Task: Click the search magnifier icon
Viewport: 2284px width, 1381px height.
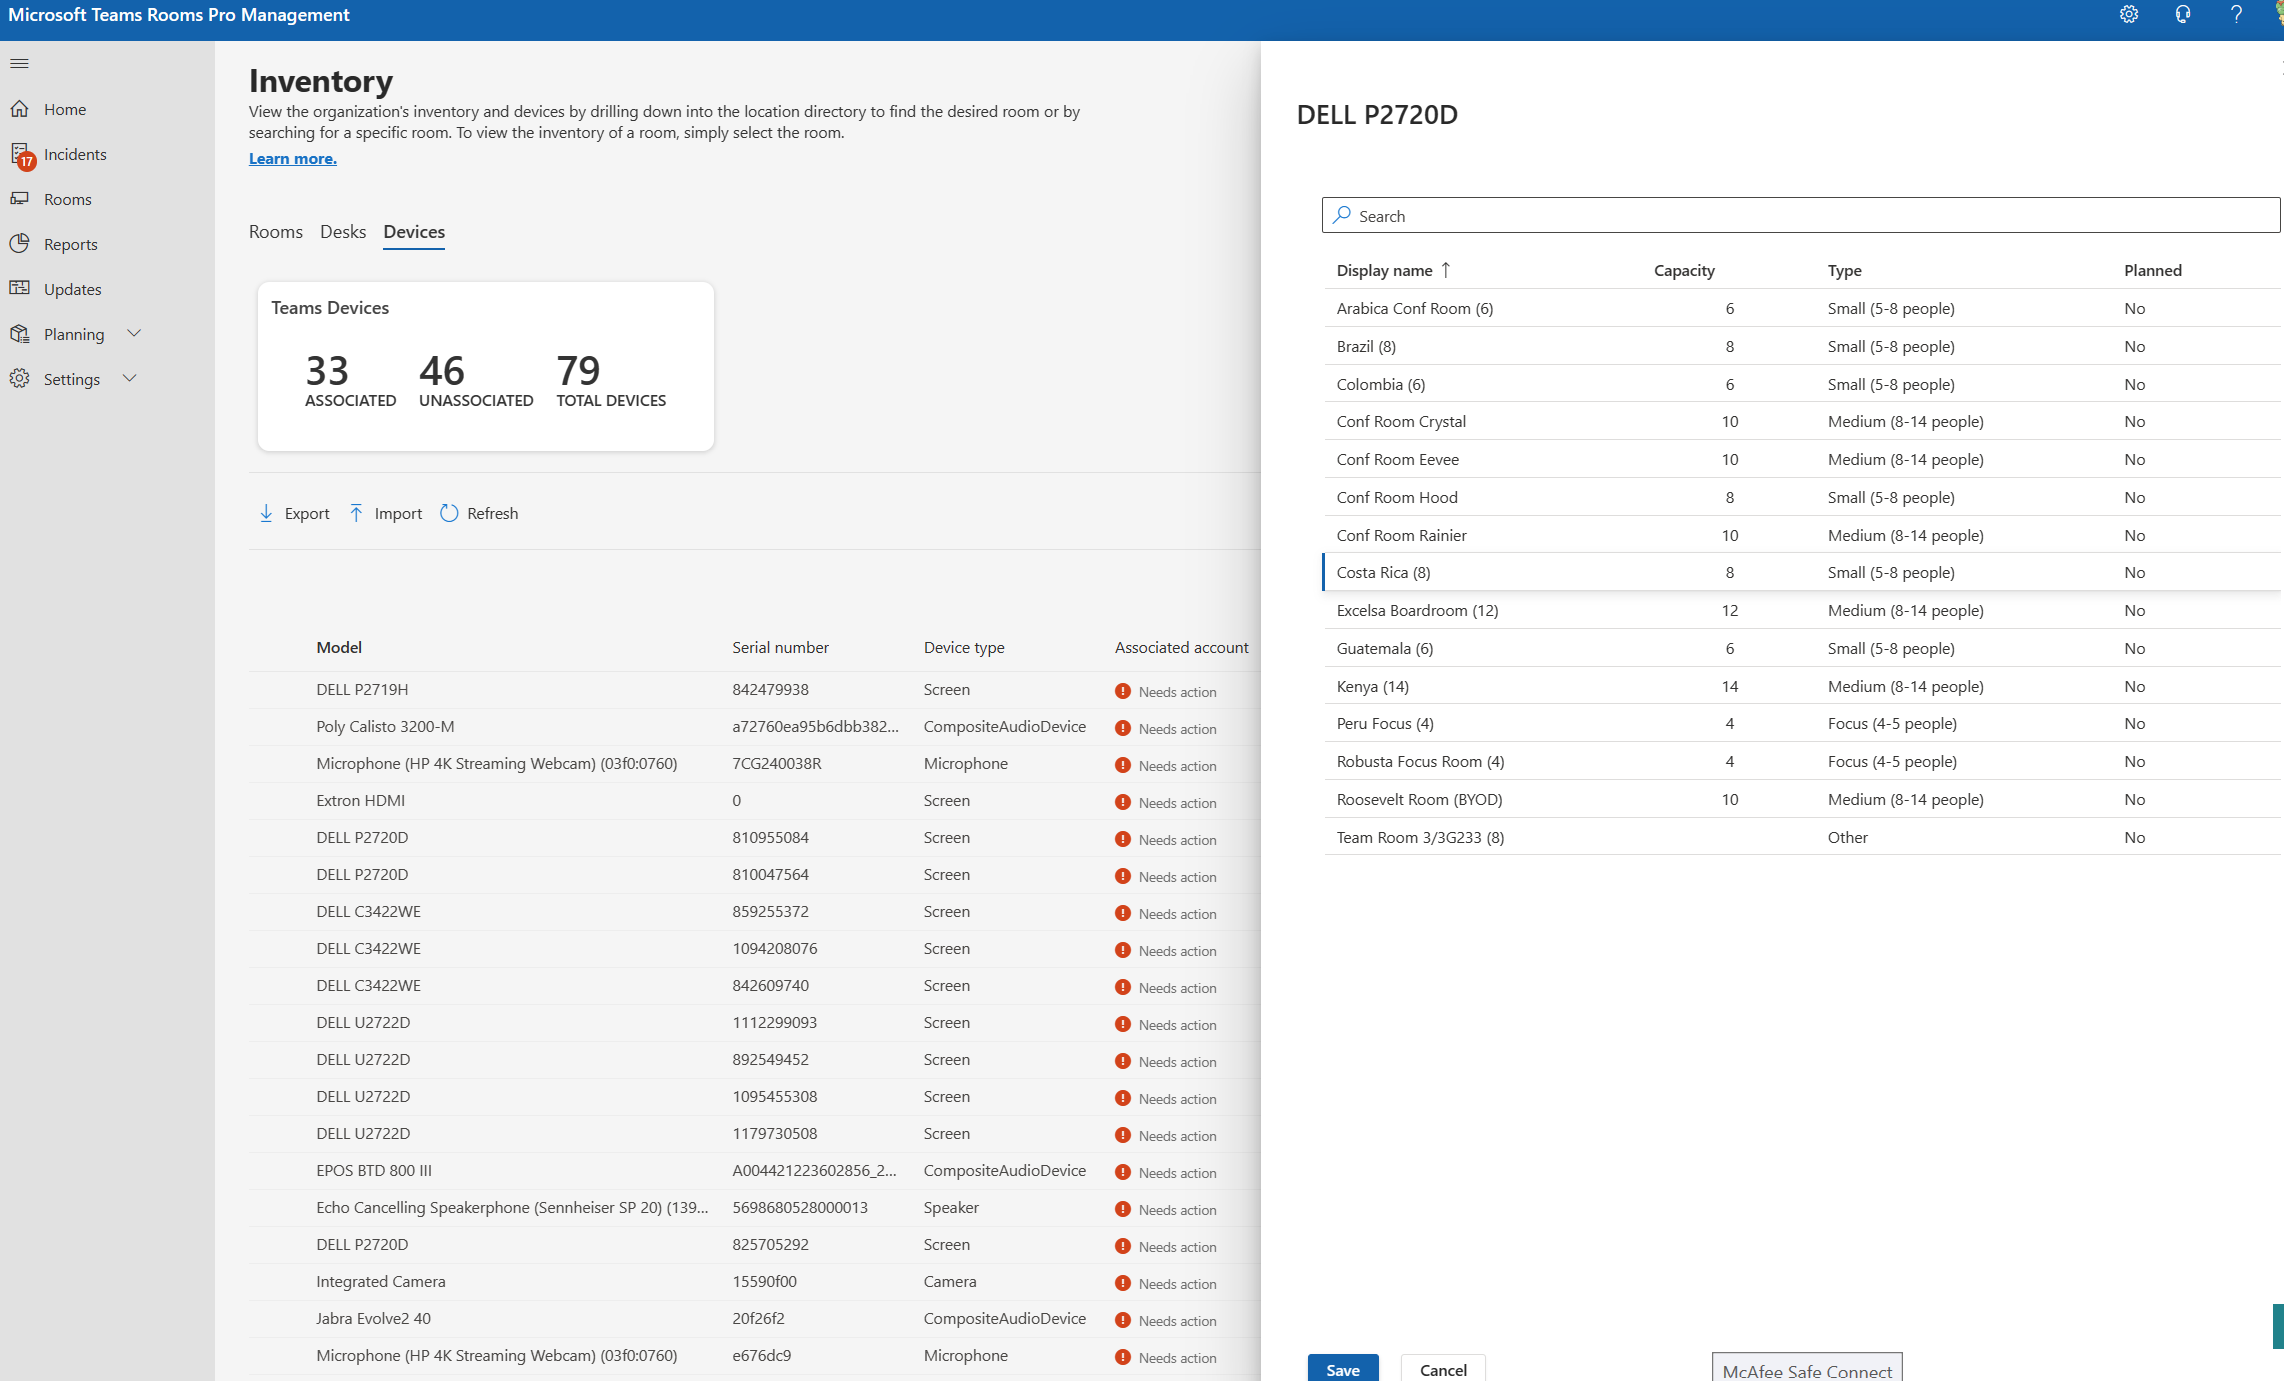Action: point(1342,215)
